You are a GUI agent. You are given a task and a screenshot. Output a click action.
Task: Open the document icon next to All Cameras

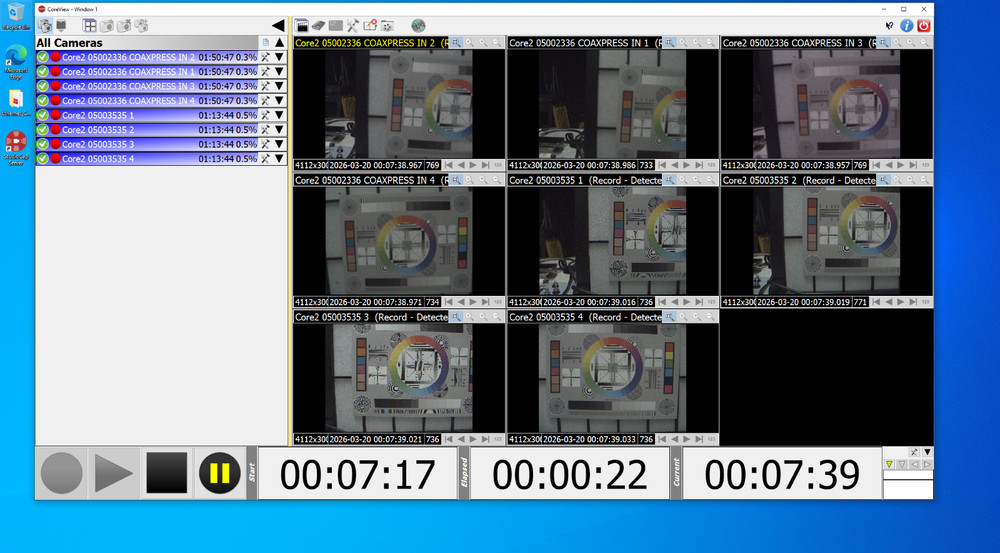coord(266,43)
